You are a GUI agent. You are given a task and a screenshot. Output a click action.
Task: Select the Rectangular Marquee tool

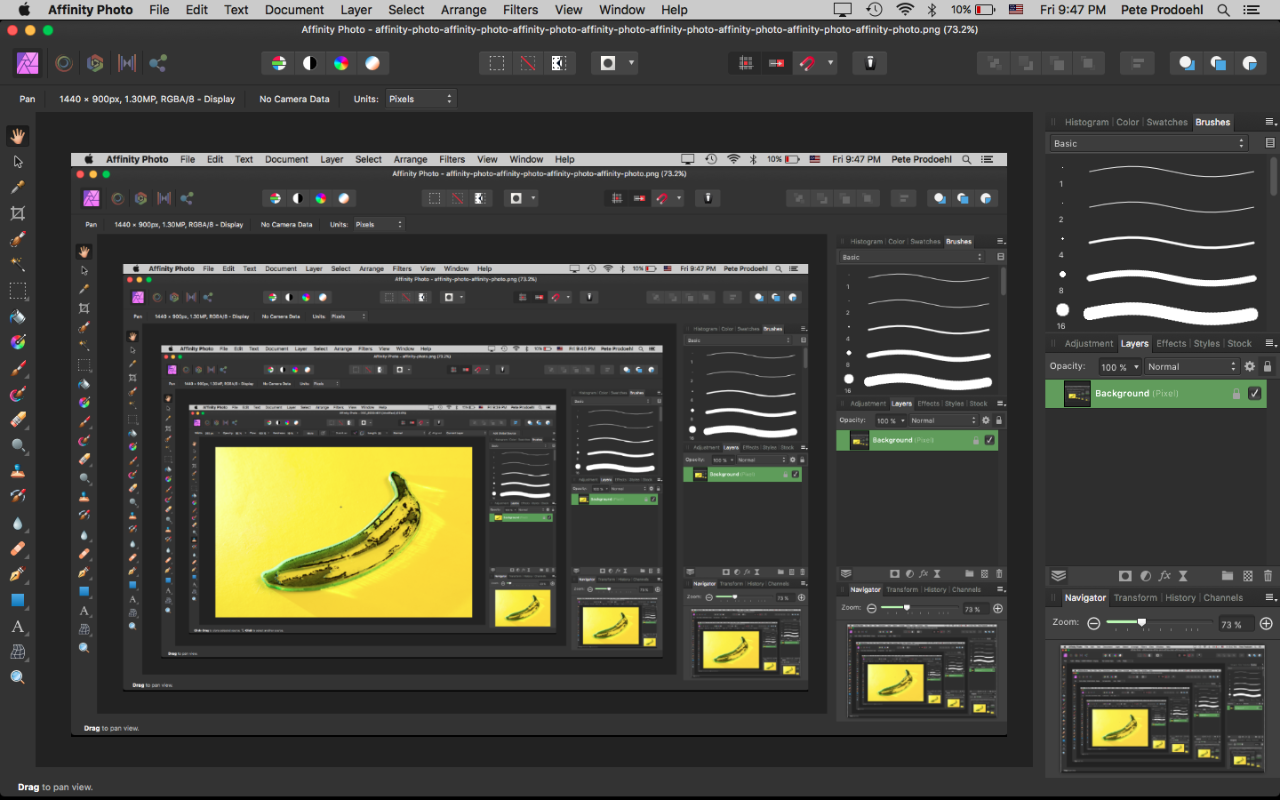(x=17, y=291)
